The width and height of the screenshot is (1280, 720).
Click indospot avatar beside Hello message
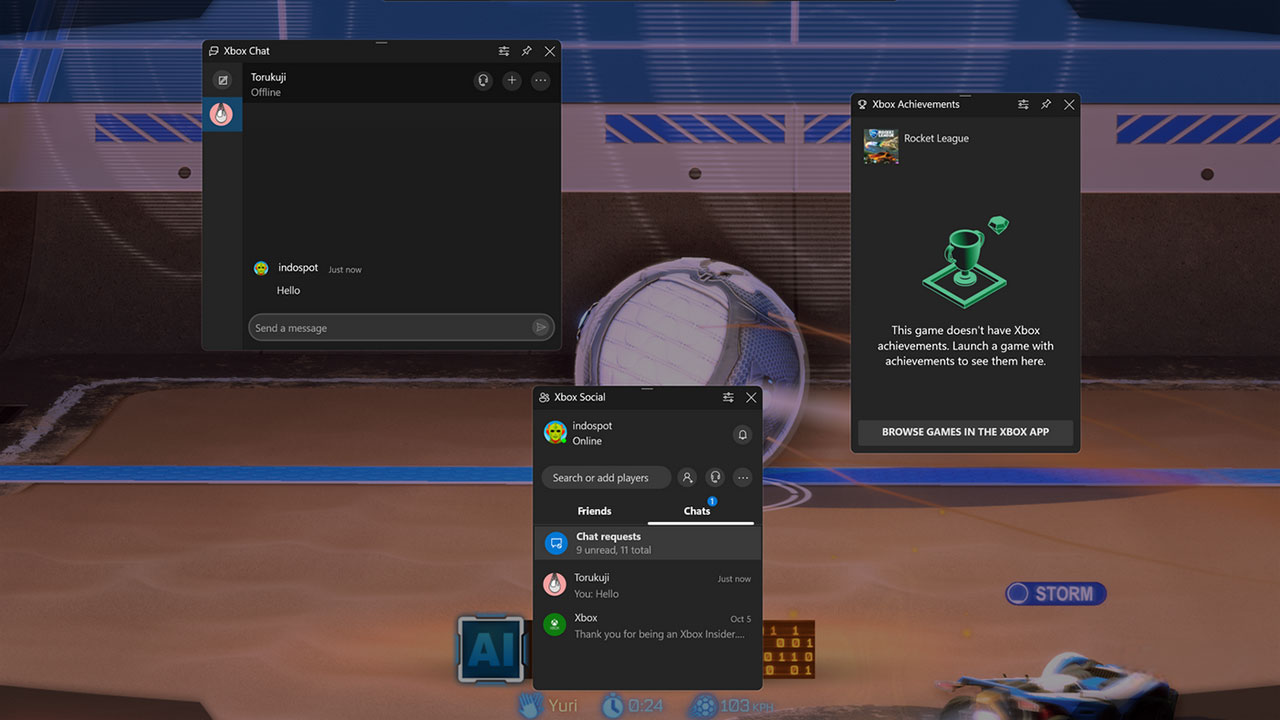(x=261, y=268)
